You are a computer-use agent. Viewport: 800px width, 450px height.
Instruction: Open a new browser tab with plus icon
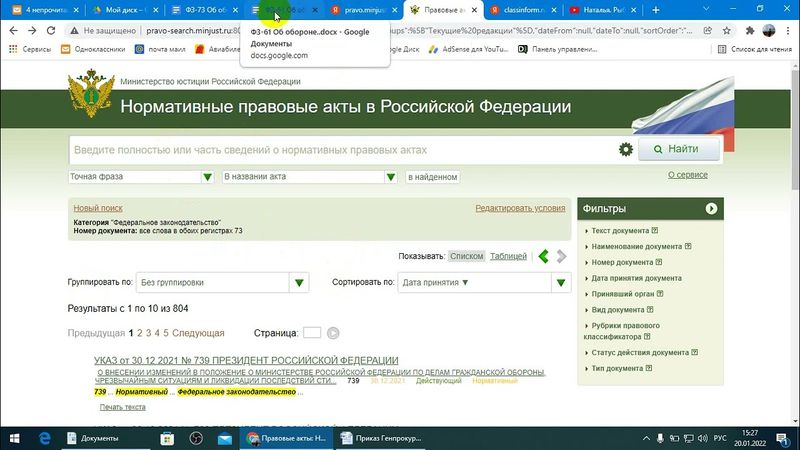click(x=656, y=10)
